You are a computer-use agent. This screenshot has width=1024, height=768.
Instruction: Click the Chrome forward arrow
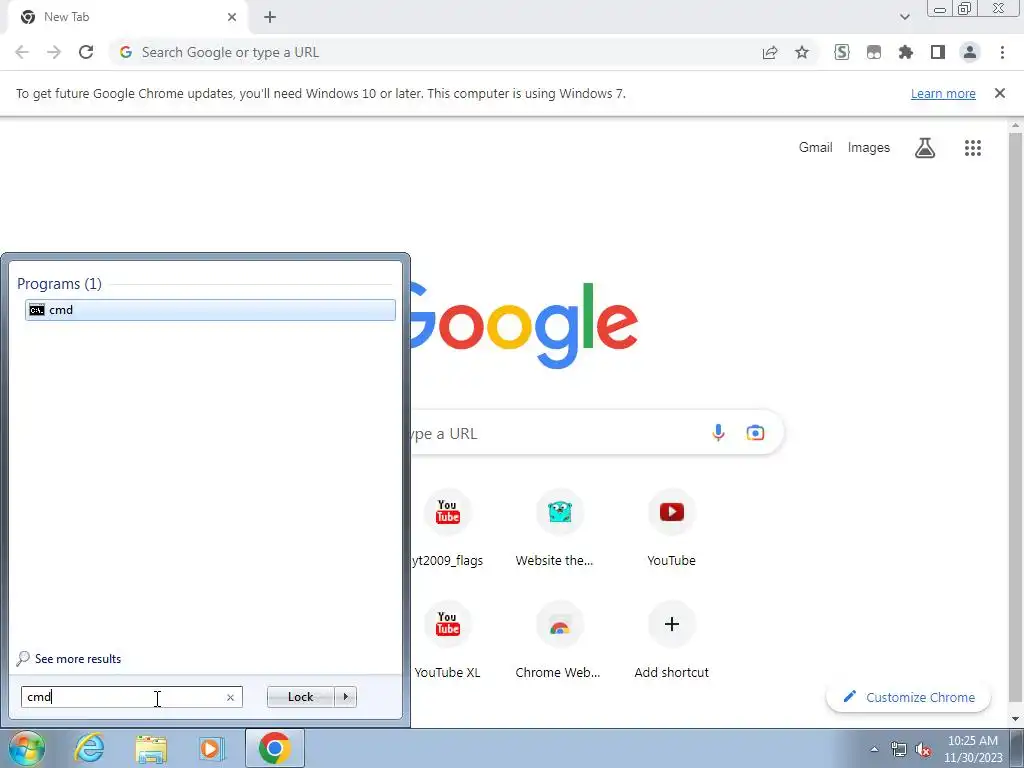coord(54,52)
